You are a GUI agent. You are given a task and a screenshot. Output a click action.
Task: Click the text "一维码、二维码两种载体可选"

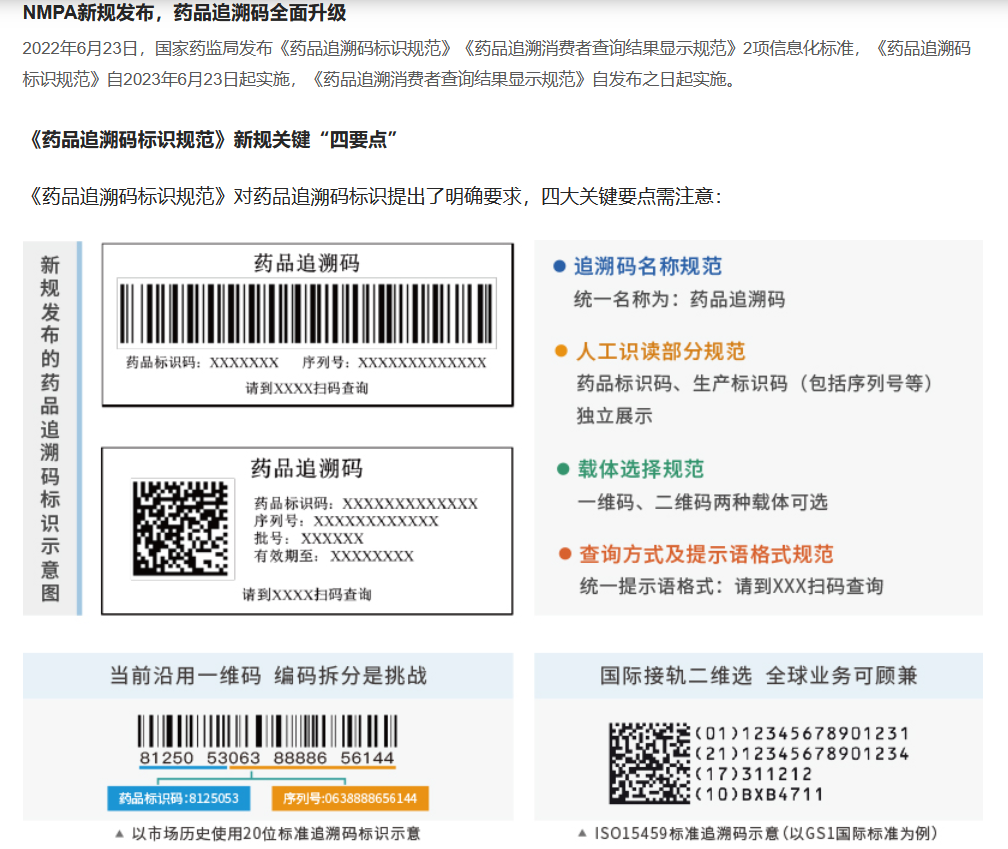[x=703, y=502]
